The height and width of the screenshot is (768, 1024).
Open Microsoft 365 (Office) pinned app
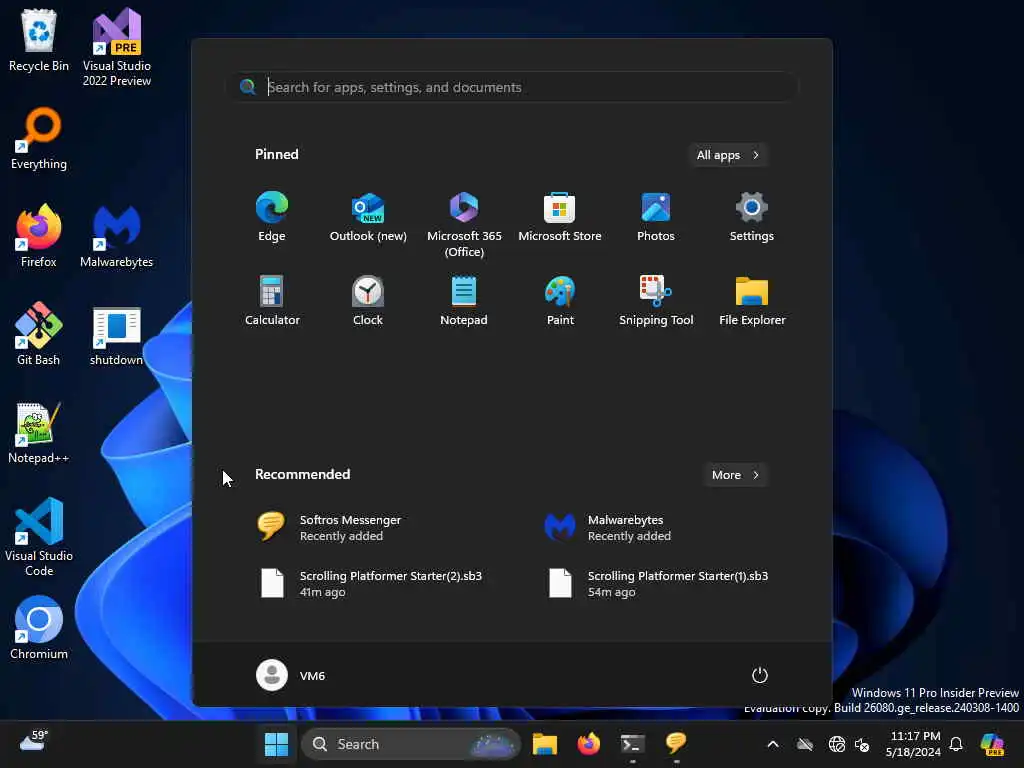click(x=464, y=224)
